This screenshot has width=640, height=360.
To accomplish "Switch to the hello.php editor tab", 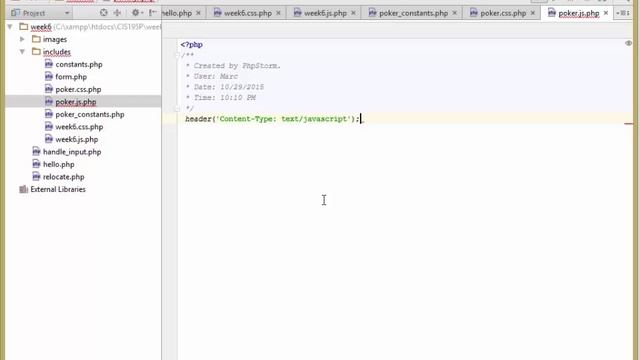I will 177,13.
